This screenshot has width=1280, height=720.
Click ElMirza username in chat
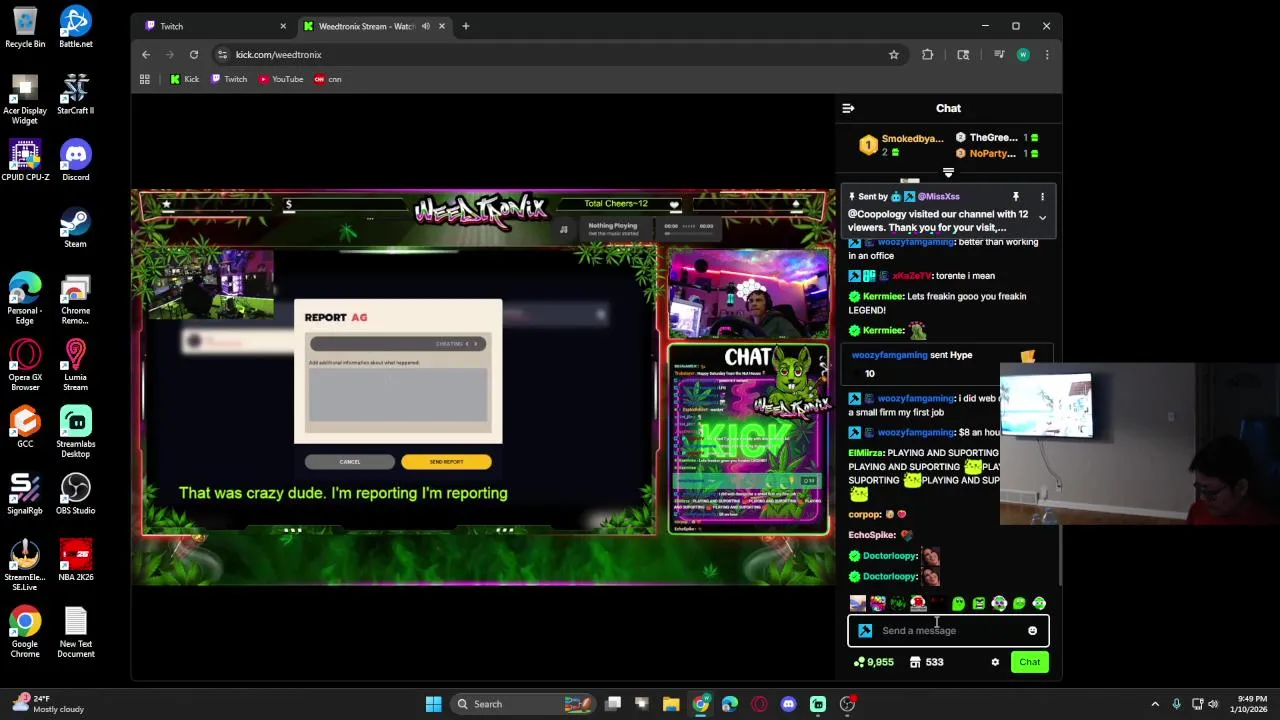[865, 453]
